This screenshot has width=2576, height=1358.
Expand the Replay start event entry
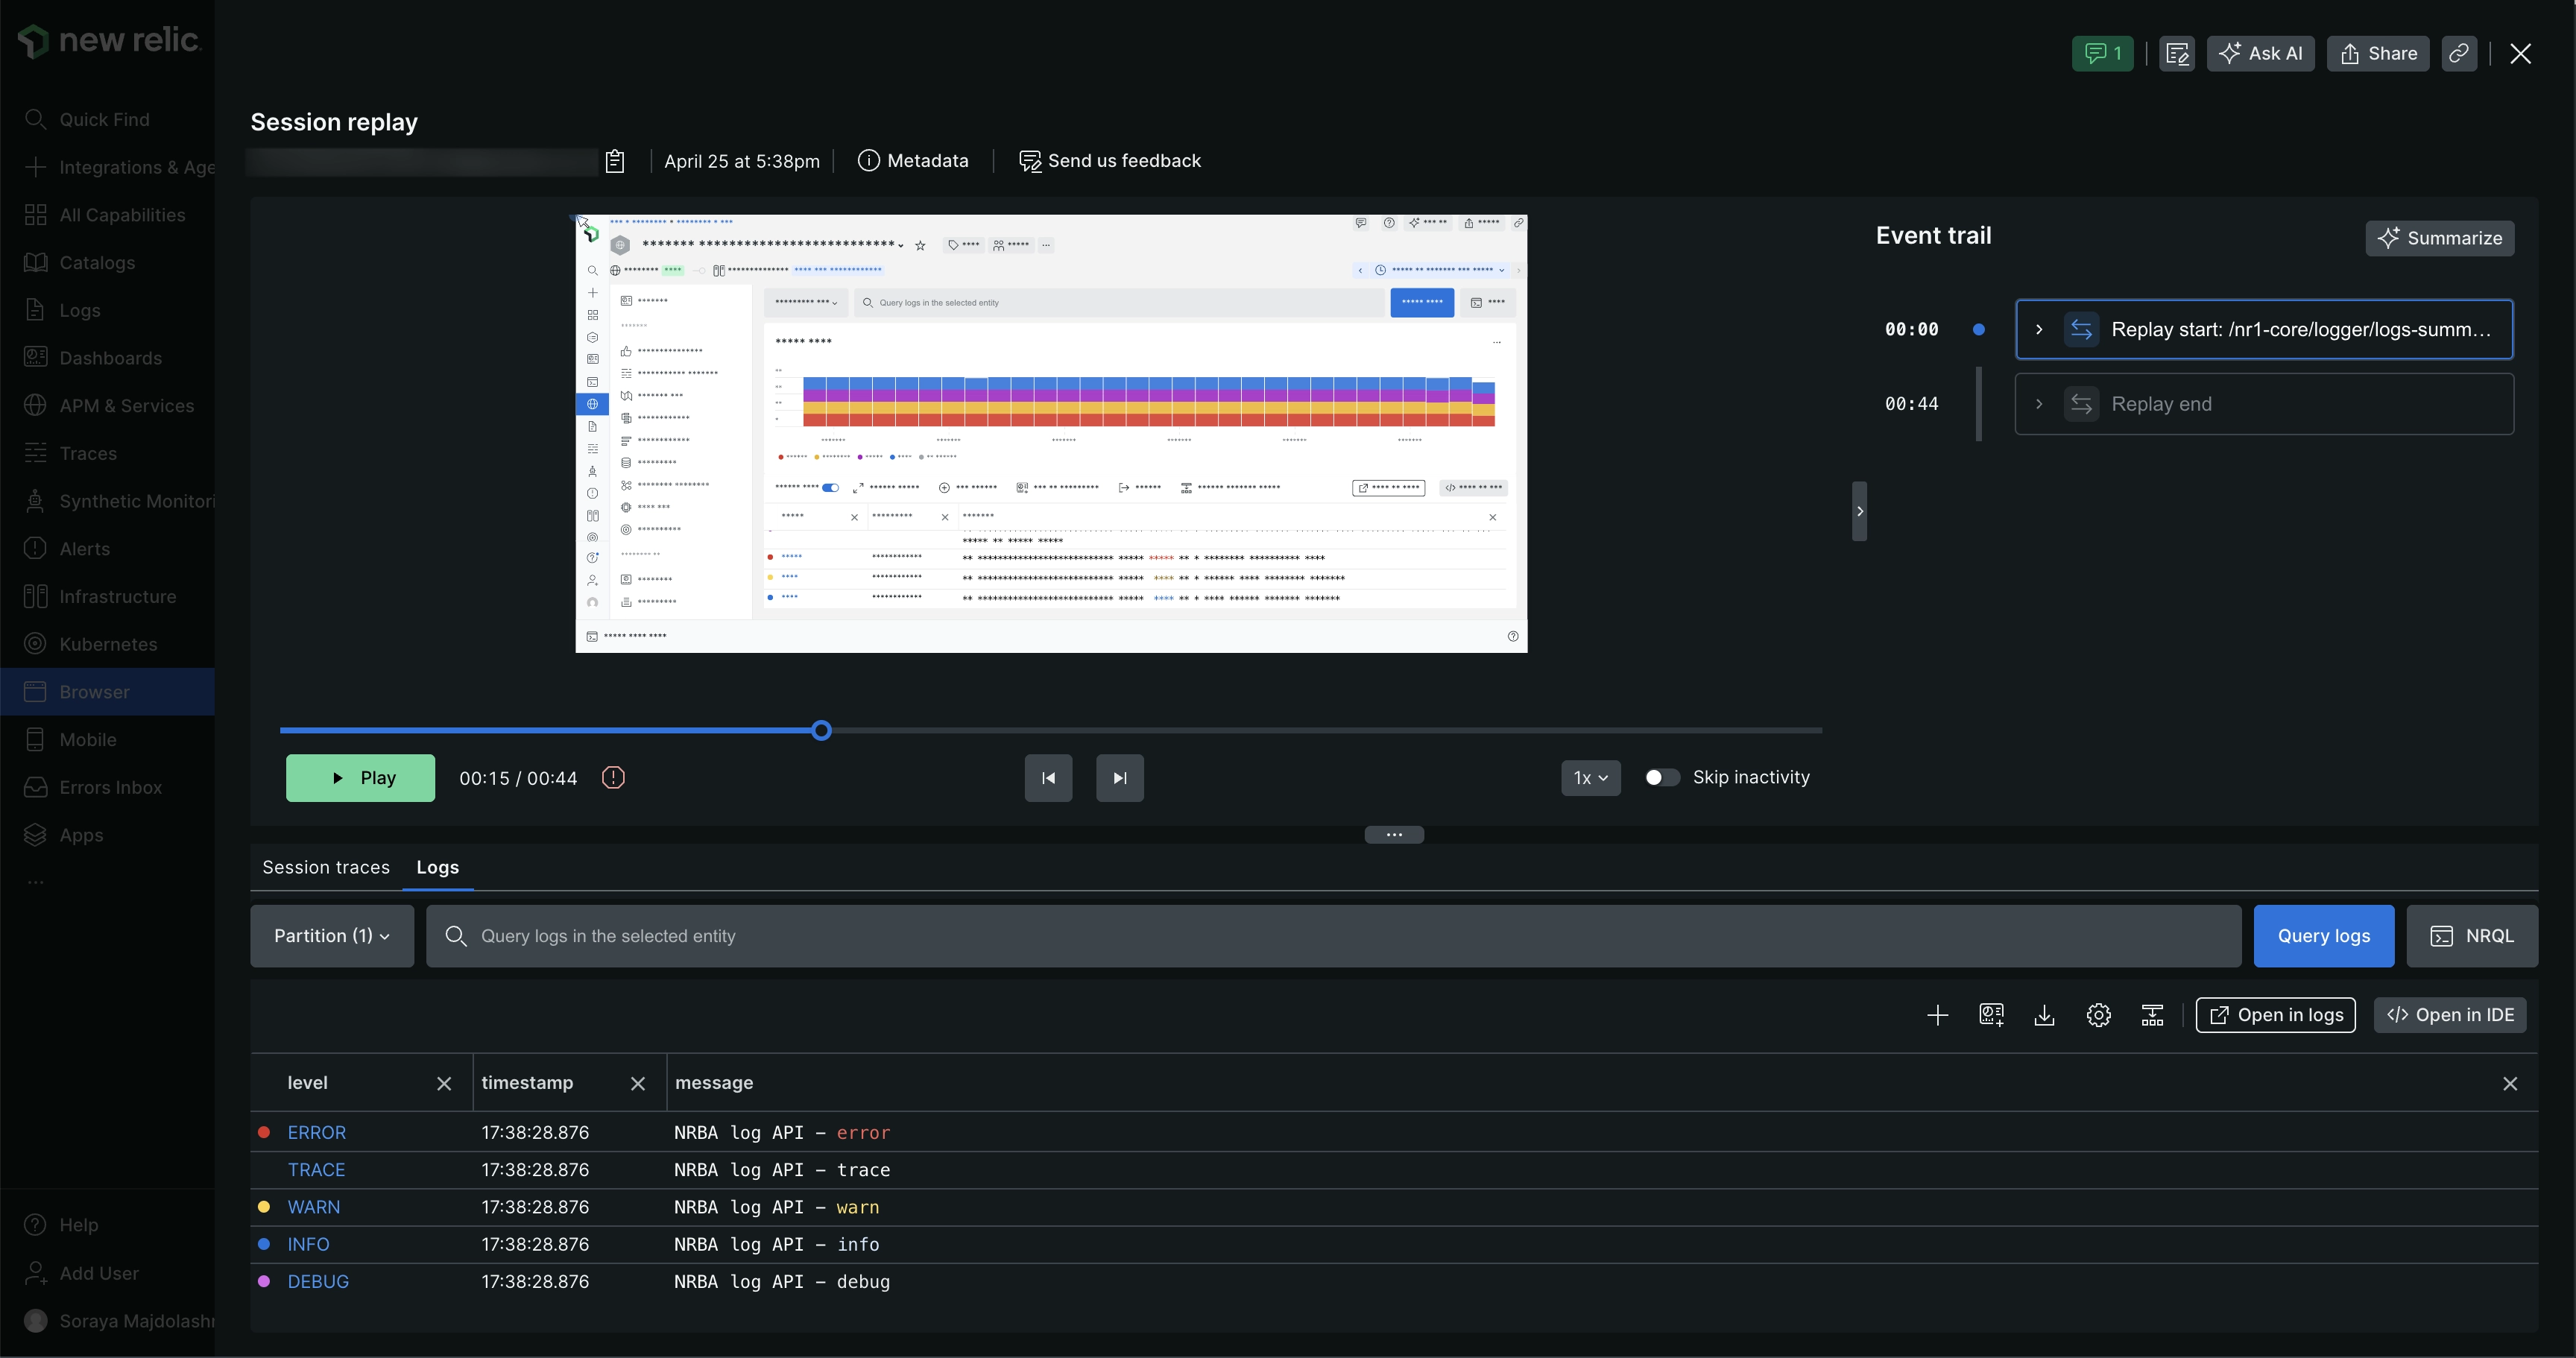click(x=2039, y=330)
